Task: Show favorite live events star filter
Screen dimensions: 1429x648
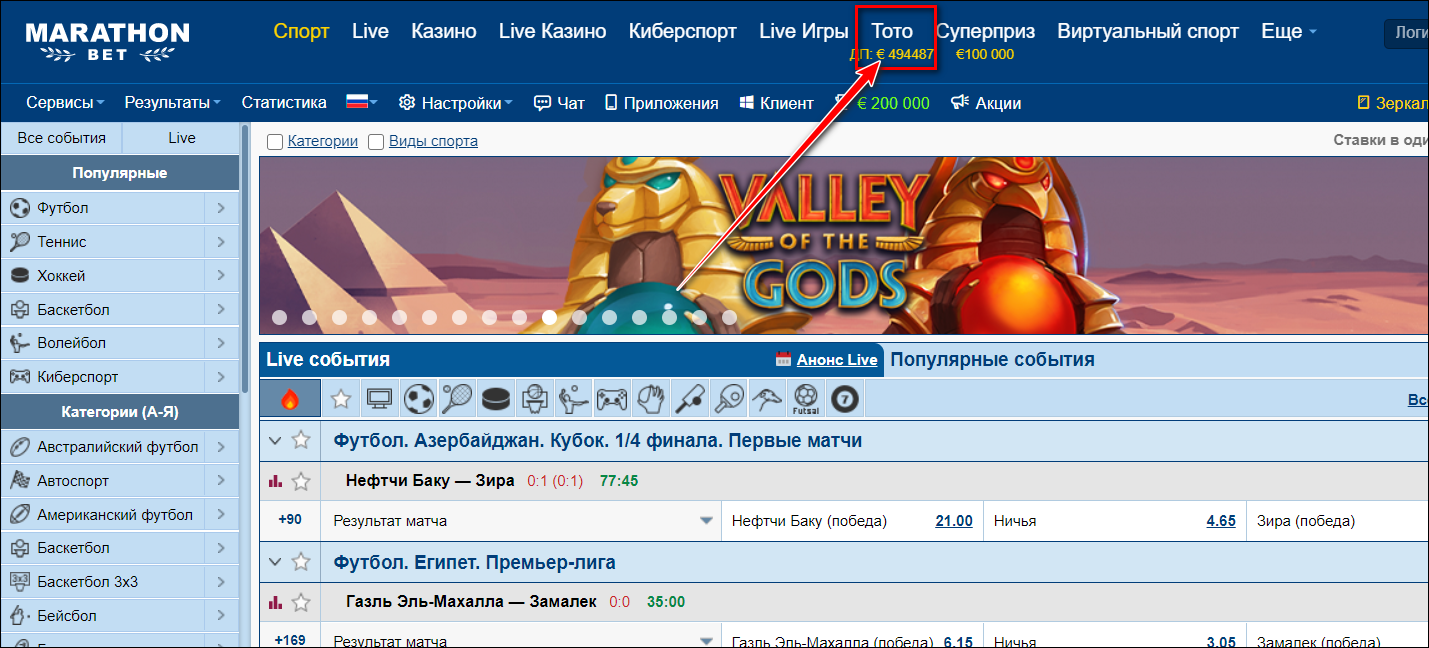Action: click(x=341, y=399)
